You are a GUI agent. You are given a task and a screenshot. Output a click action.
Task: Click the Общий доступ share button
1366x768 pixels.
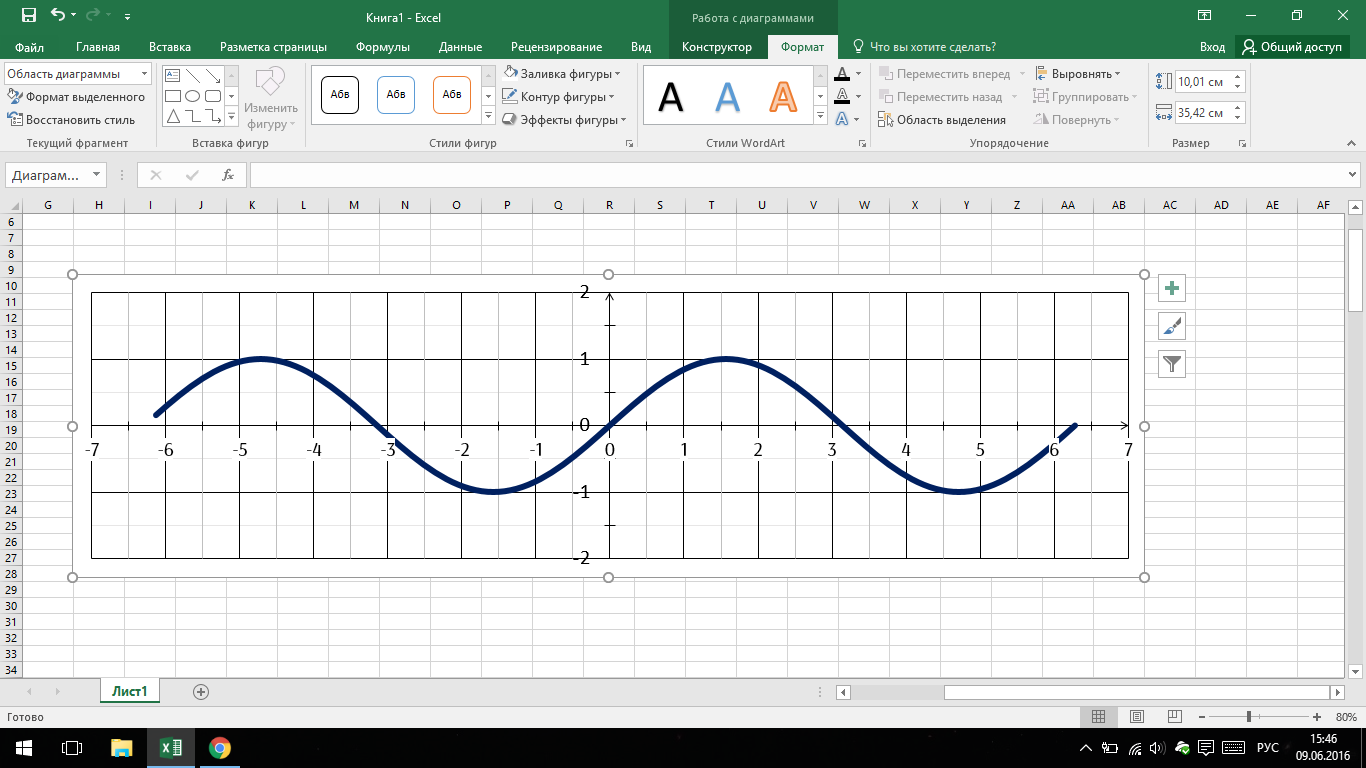(1292, 47)
